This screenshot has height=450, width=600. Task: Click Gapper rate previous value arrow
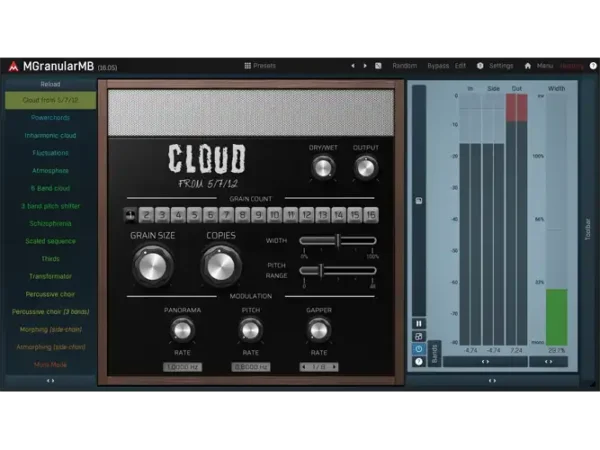point(304,367)
